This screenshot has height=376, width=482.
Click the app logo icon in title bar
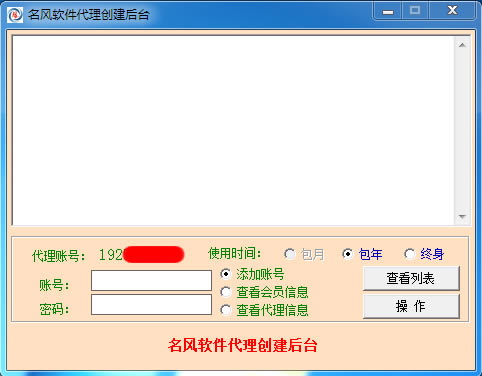pos(15,14)
